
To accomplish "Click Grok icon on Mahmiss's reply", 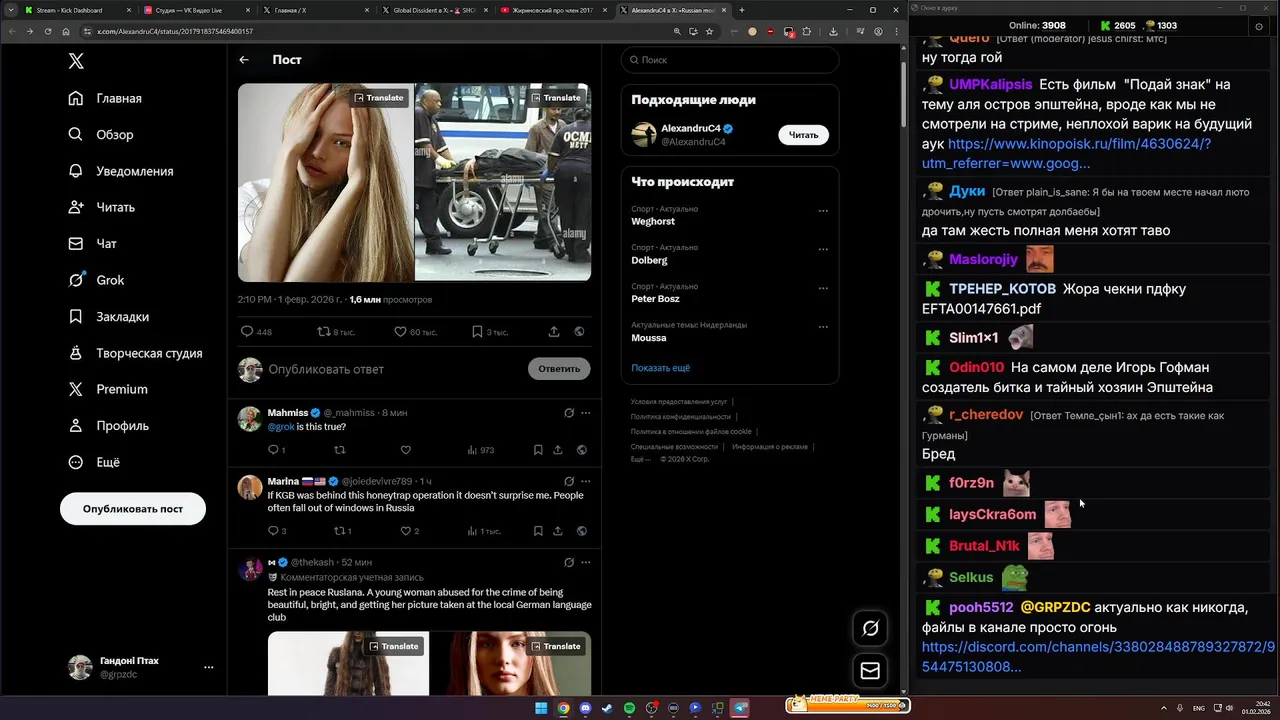I will coord(569,412).
